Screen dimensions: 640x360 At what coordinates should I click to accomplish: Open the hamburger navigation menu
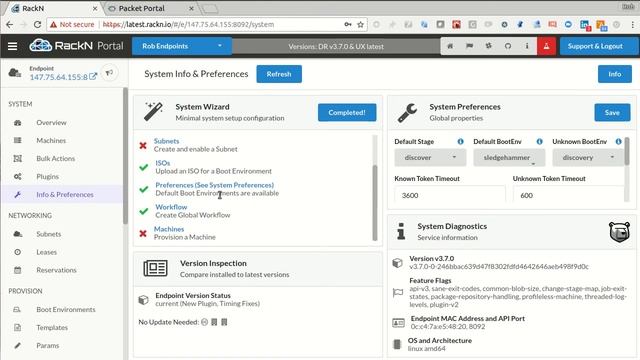coord(12,46)
